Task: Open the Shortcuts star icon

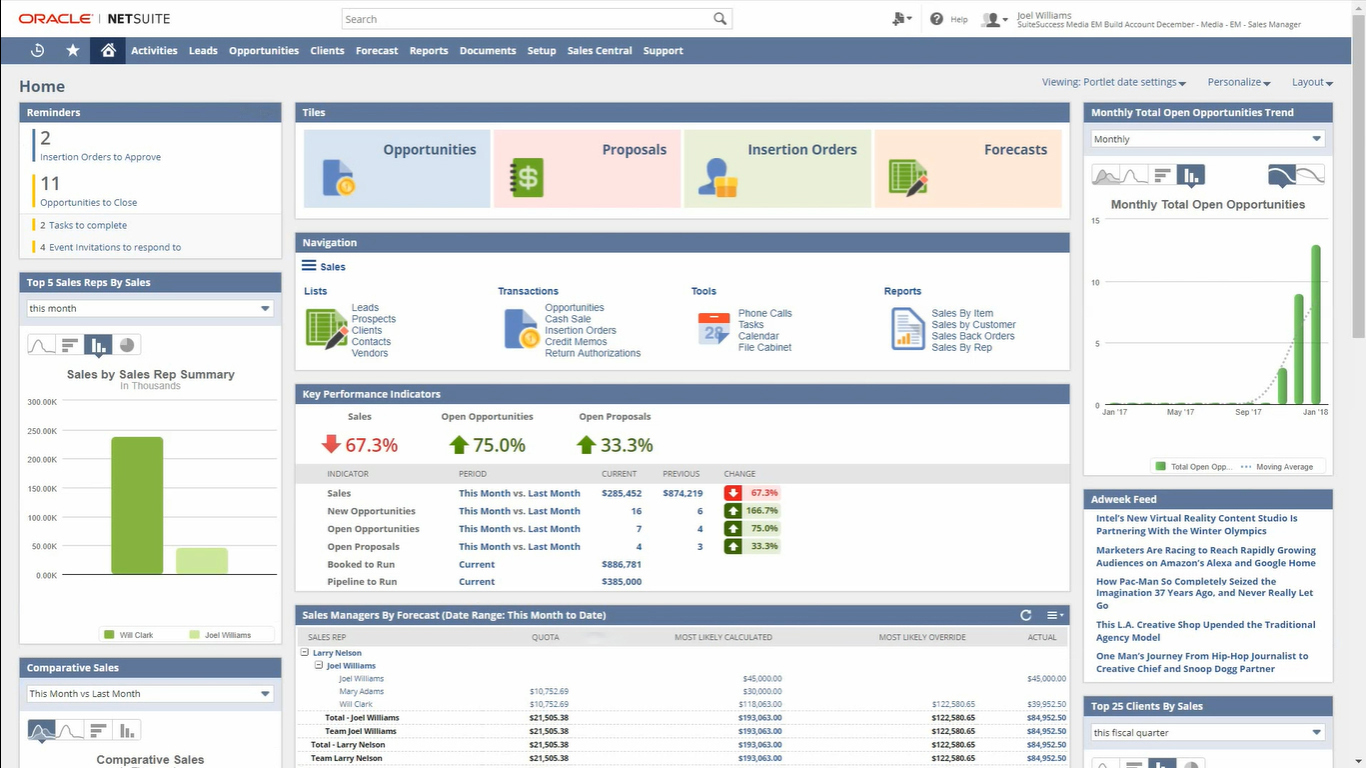Action: (x=73, y=51)
